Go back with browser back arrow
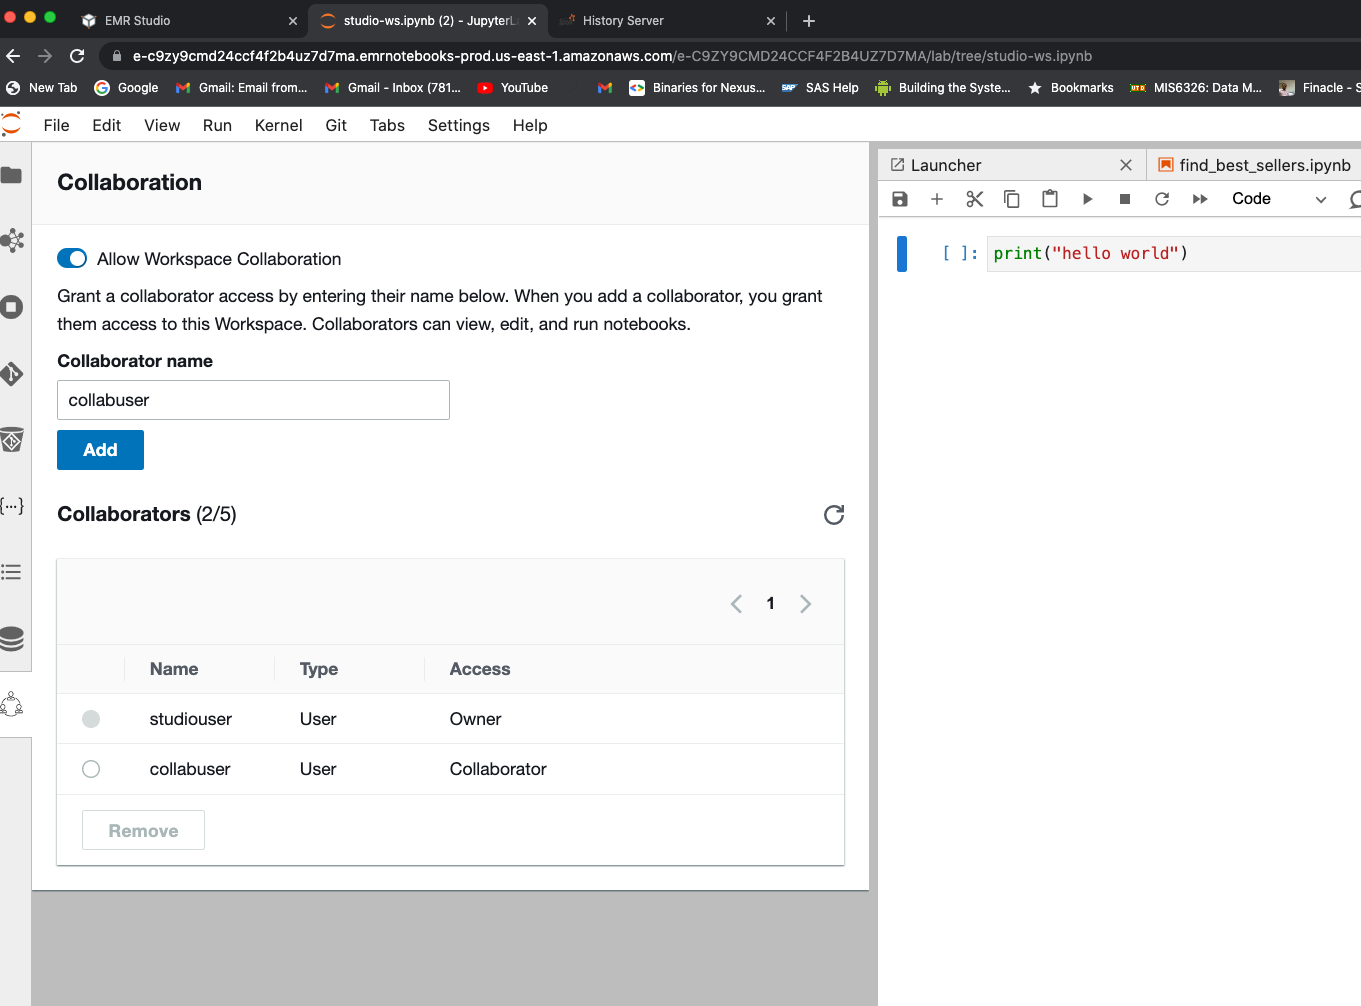Viewport: 1361px width, 1006px height. 13,56
